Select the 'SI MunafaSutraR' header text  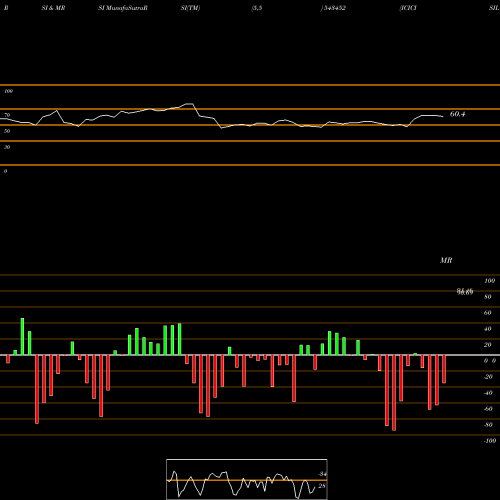coord(123,8)
